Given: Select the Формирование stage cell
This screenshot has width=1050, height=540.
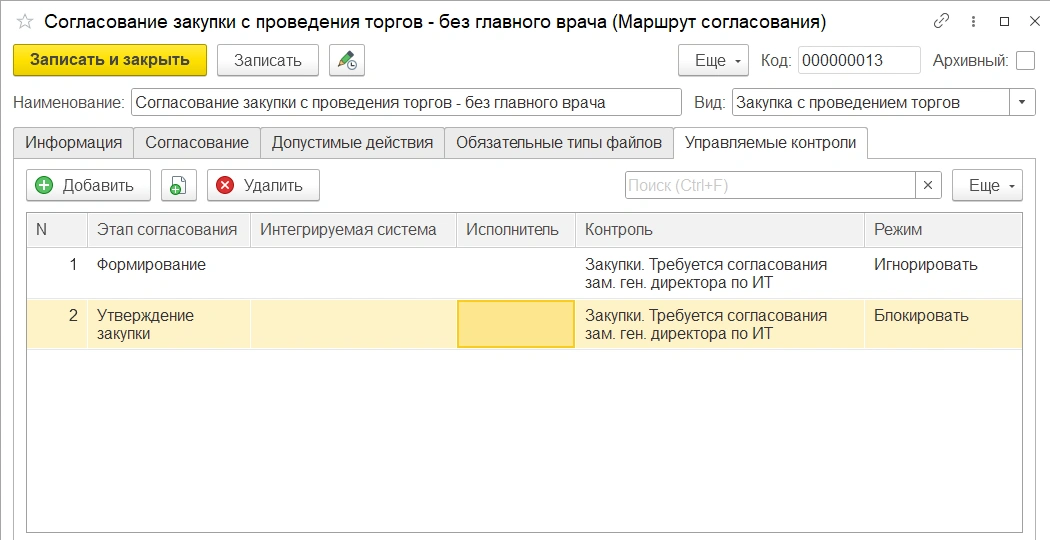Looking at the screenshot, I should tap(169, 273).
